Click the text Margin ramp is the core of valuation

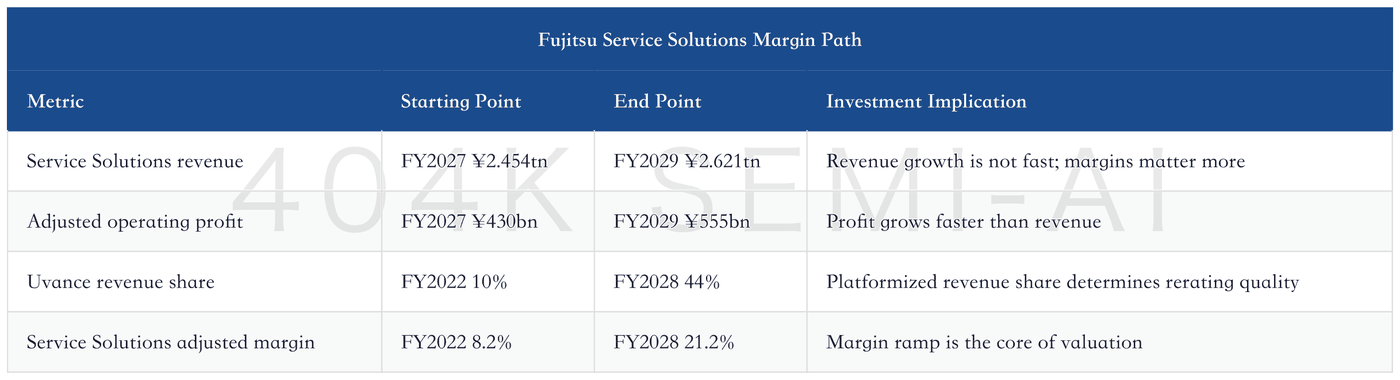(985, 342)
